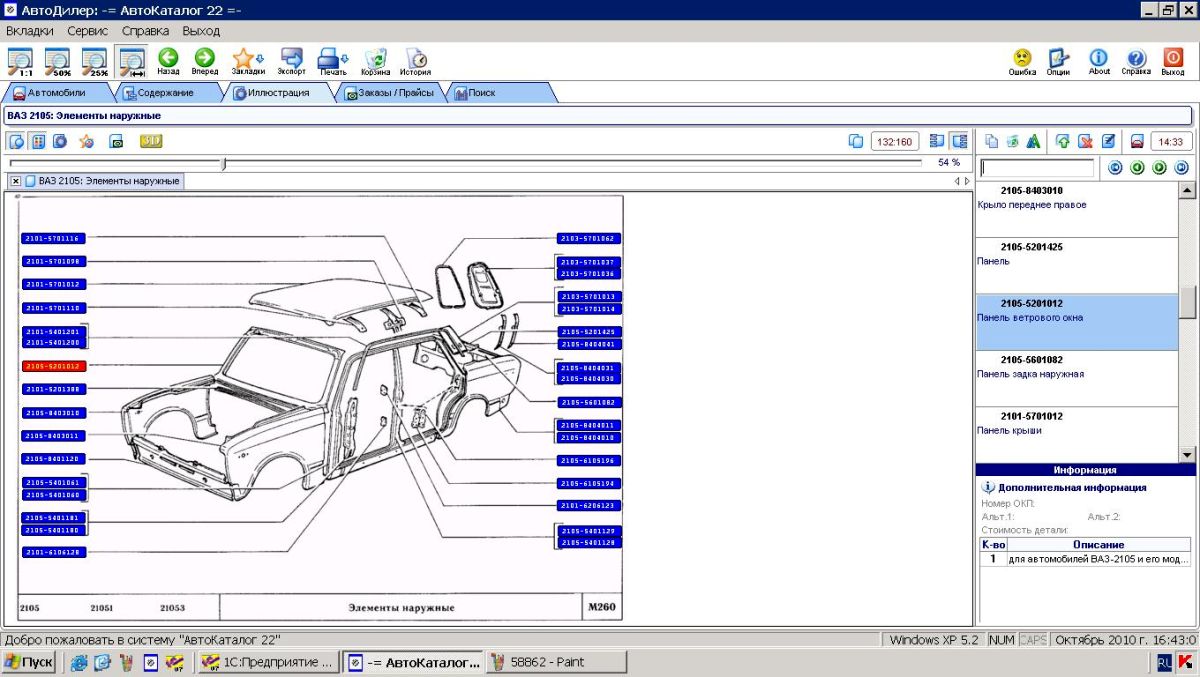Open Закладки bookmarks star
The height and width of the screenshot is (677, 1200).
[247, 61]
